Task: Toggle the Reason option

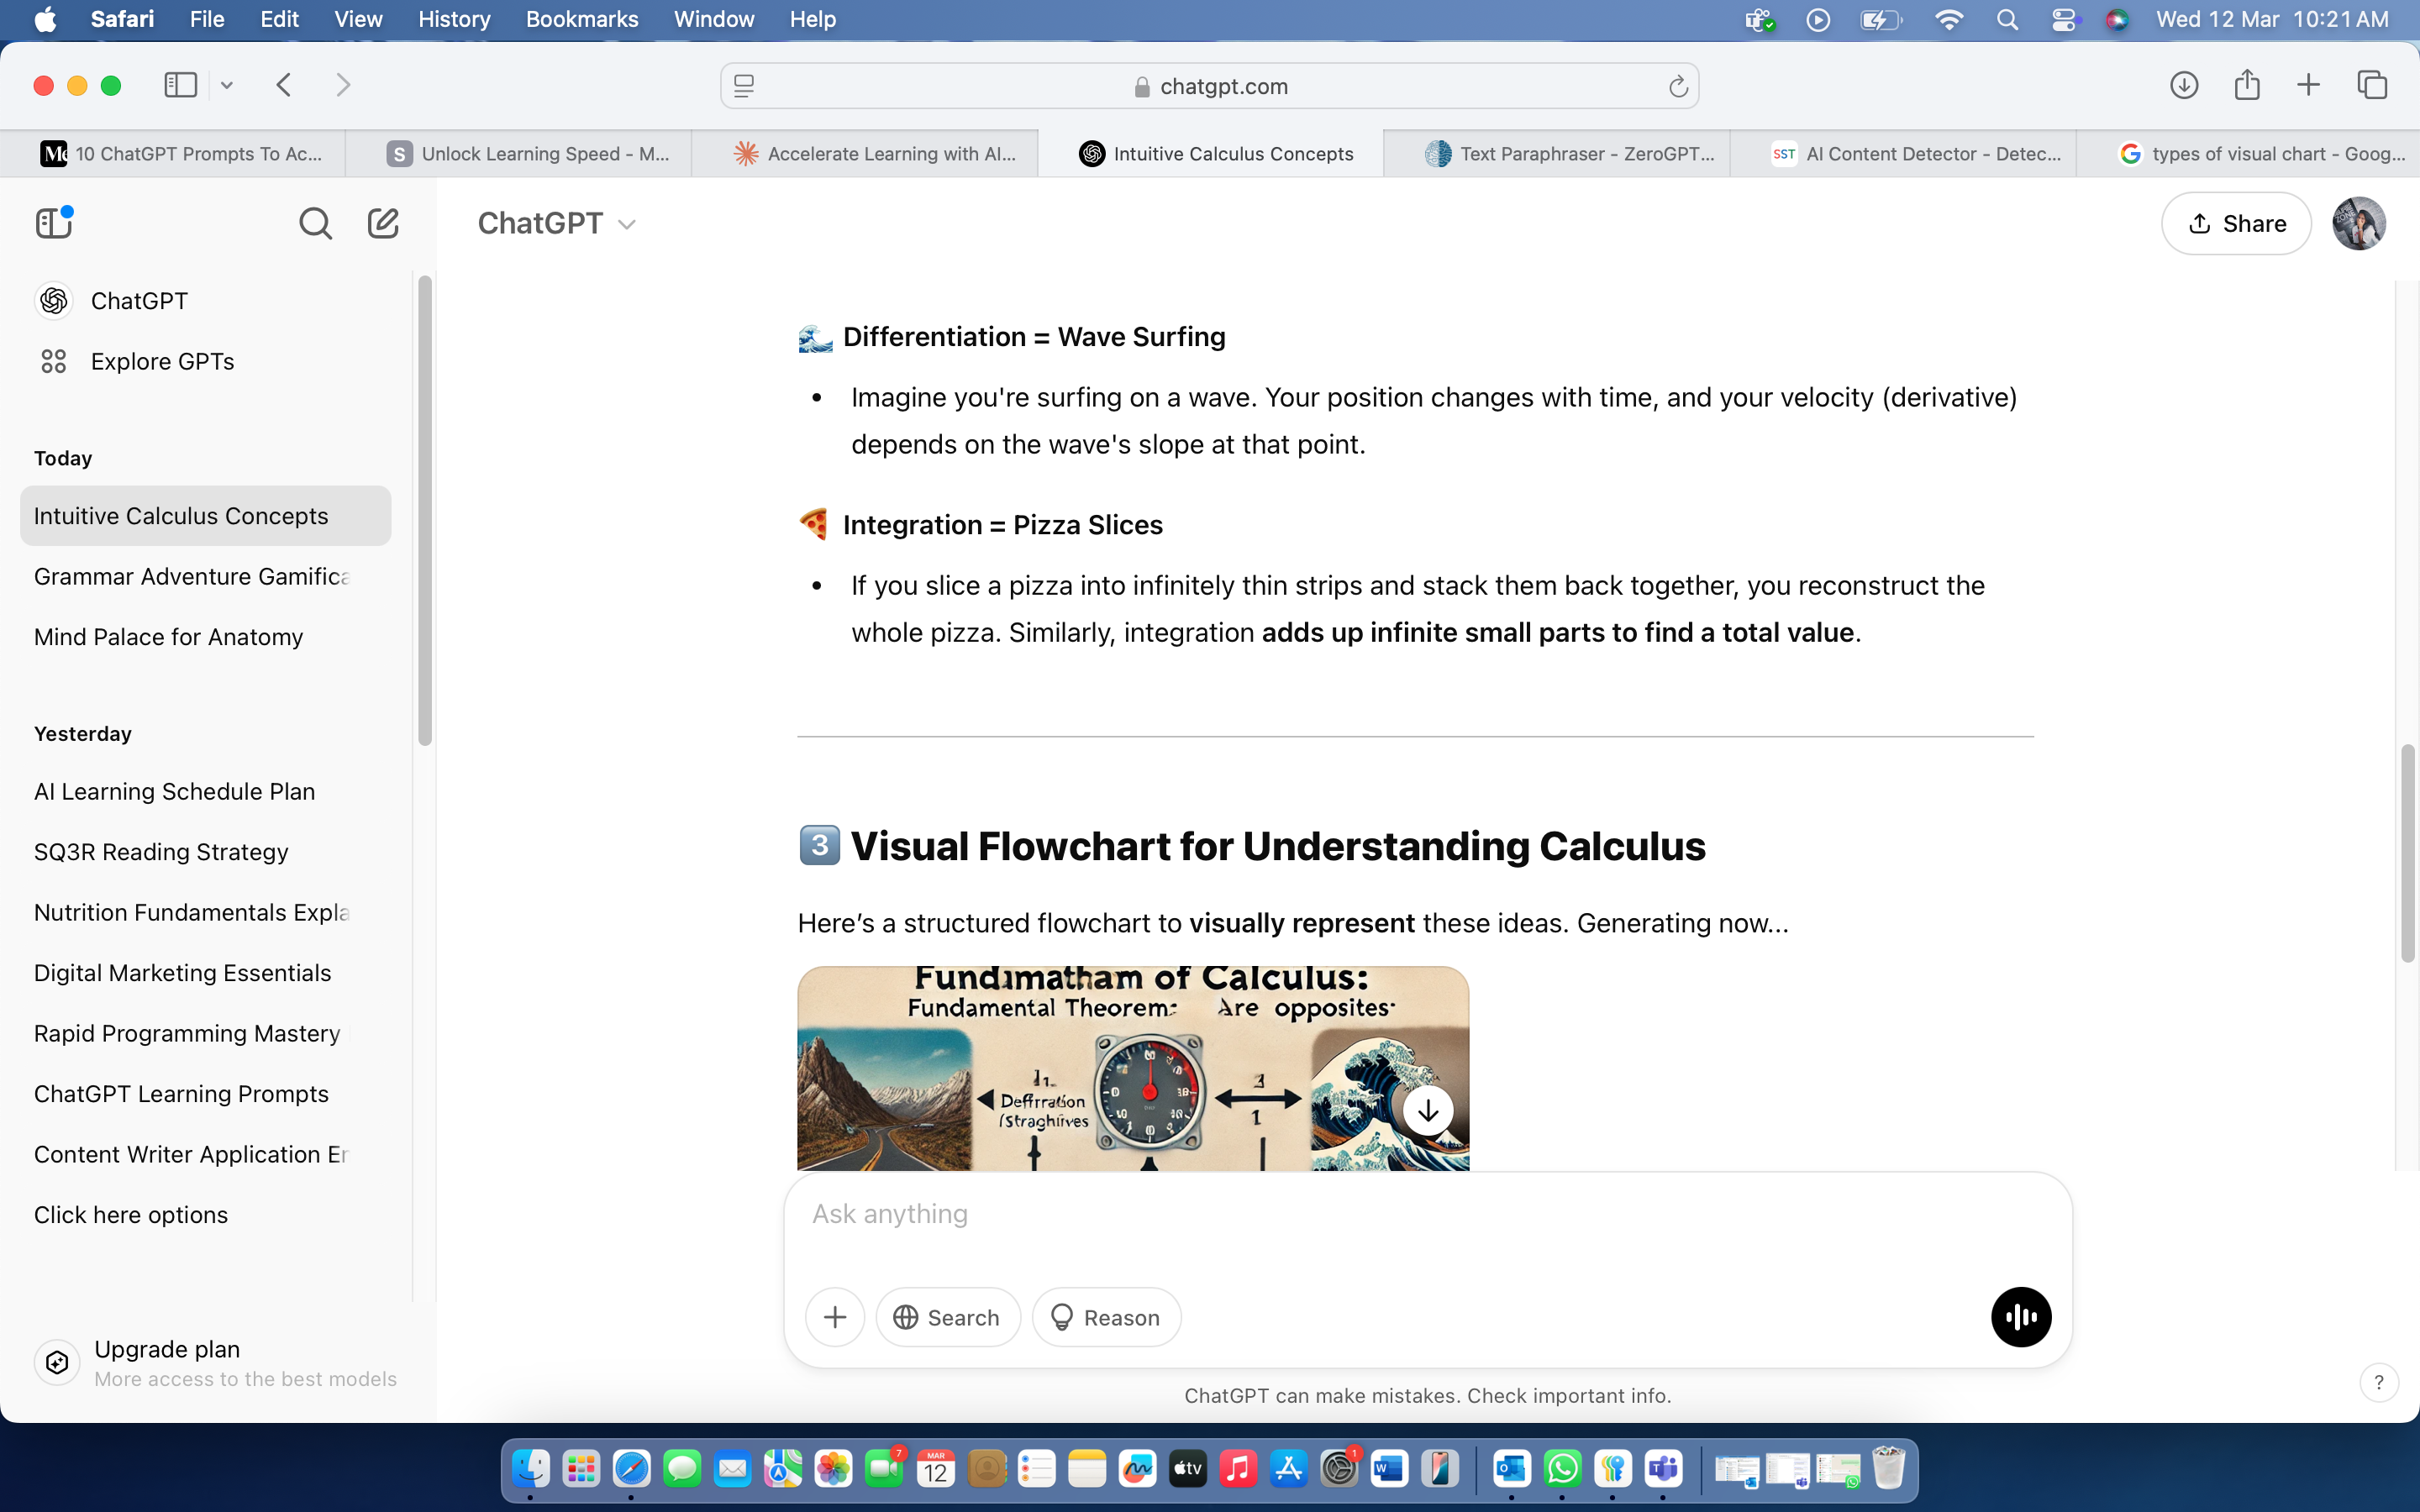Action: (x=1106, y=1317)
